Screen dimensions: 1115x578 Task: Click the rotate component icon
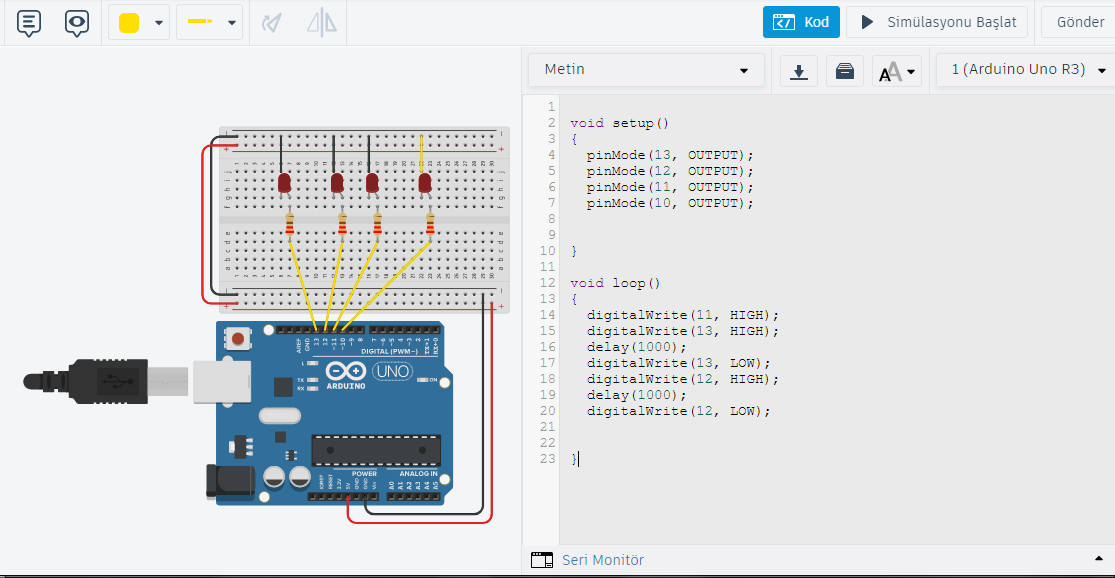tap(271, 22)
